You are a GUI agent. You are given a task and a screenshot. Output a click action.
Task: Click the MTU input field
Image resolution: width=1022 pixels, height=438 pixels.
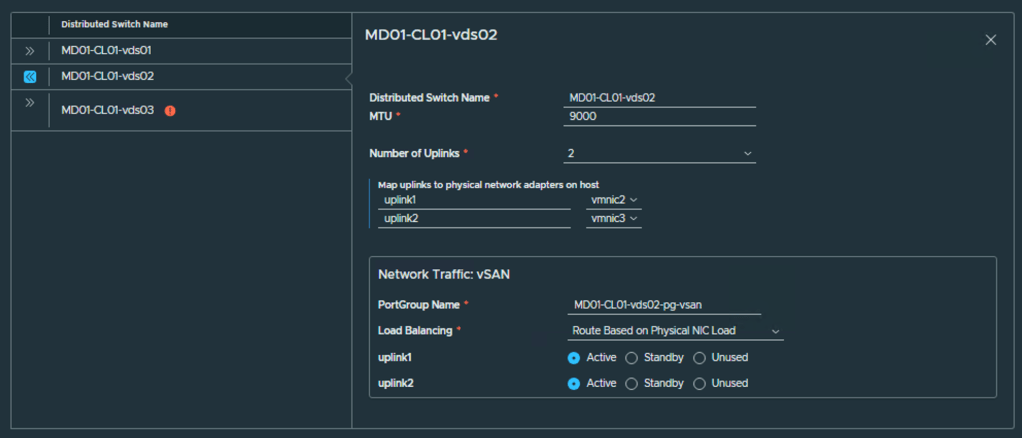point(659,116)
